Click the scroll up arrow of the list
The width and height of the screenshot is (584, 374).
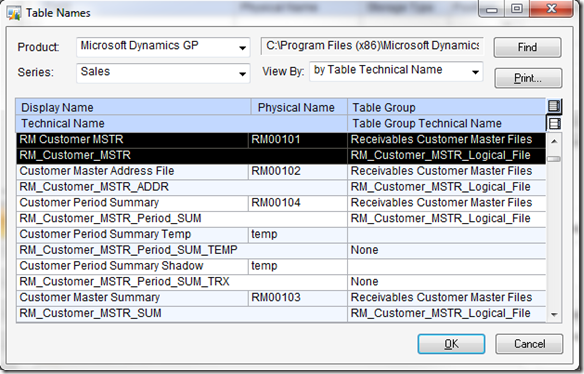(x=554, y=141)
